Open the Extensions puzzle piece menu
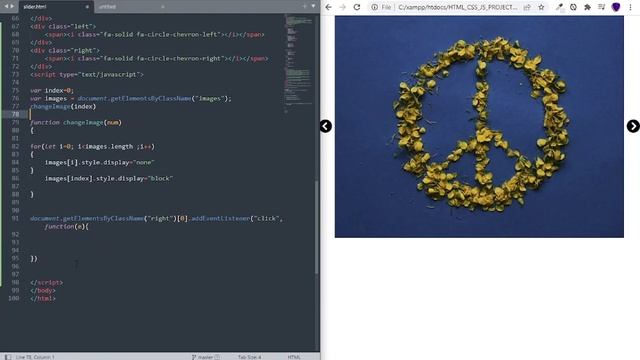 (x=587, y=7)
